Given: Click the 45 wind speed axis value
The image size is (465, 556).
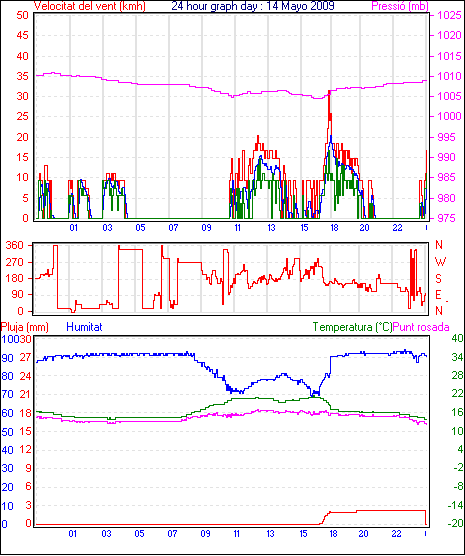Looking at the screenshot, I should point(22,35).
